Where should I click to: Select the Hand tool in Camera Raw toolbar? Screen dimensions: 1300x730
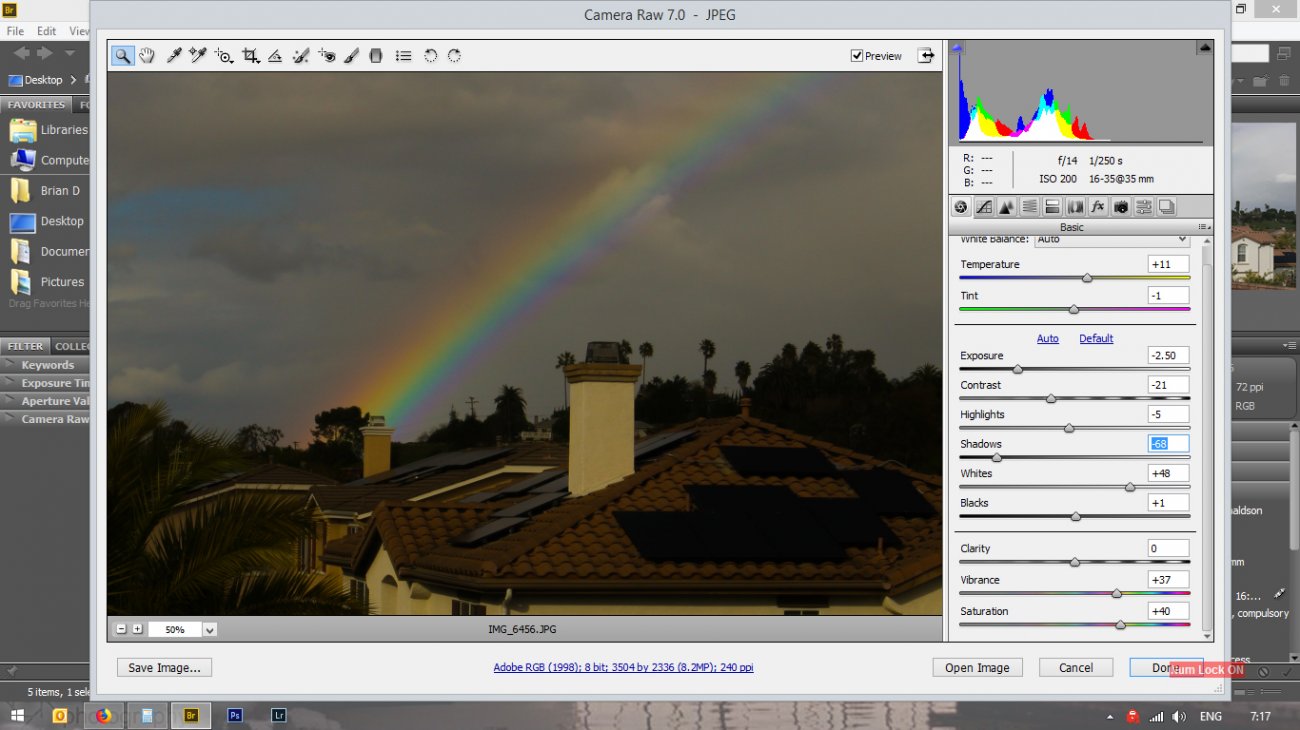[147, 56]
